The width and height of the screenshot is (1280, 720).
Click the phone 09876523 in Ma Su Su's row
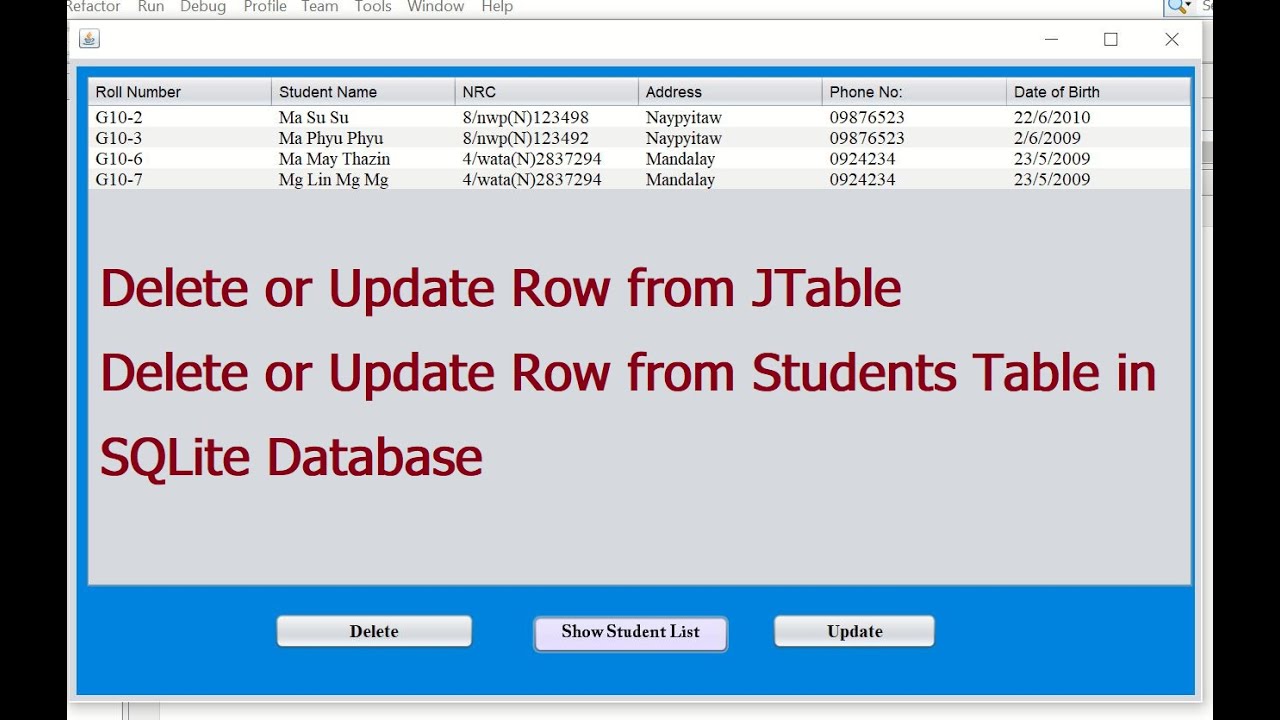pyautogui.click(x=914, y=117)
